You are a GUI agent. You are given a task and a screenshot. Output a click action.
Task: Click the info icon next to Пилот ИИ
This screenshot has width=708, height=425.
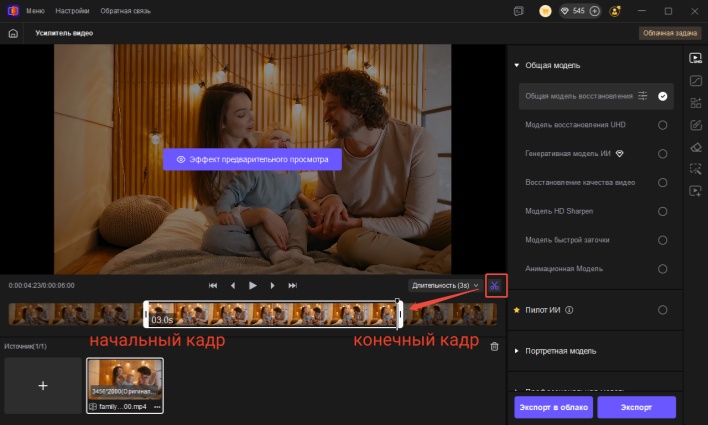tap(569, 310)
